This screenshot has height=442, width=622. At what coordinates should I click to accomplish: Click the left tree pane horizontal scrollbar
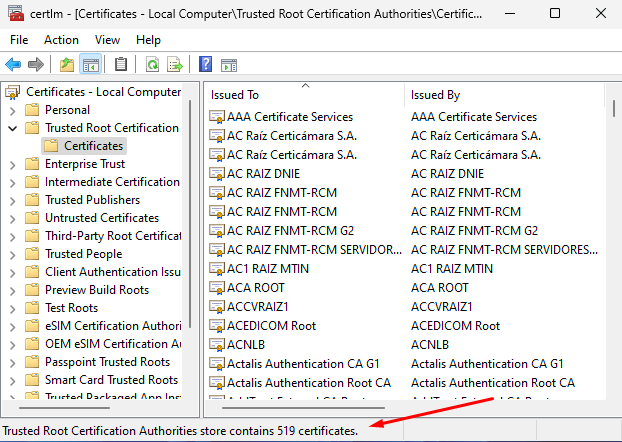(64, 407)
